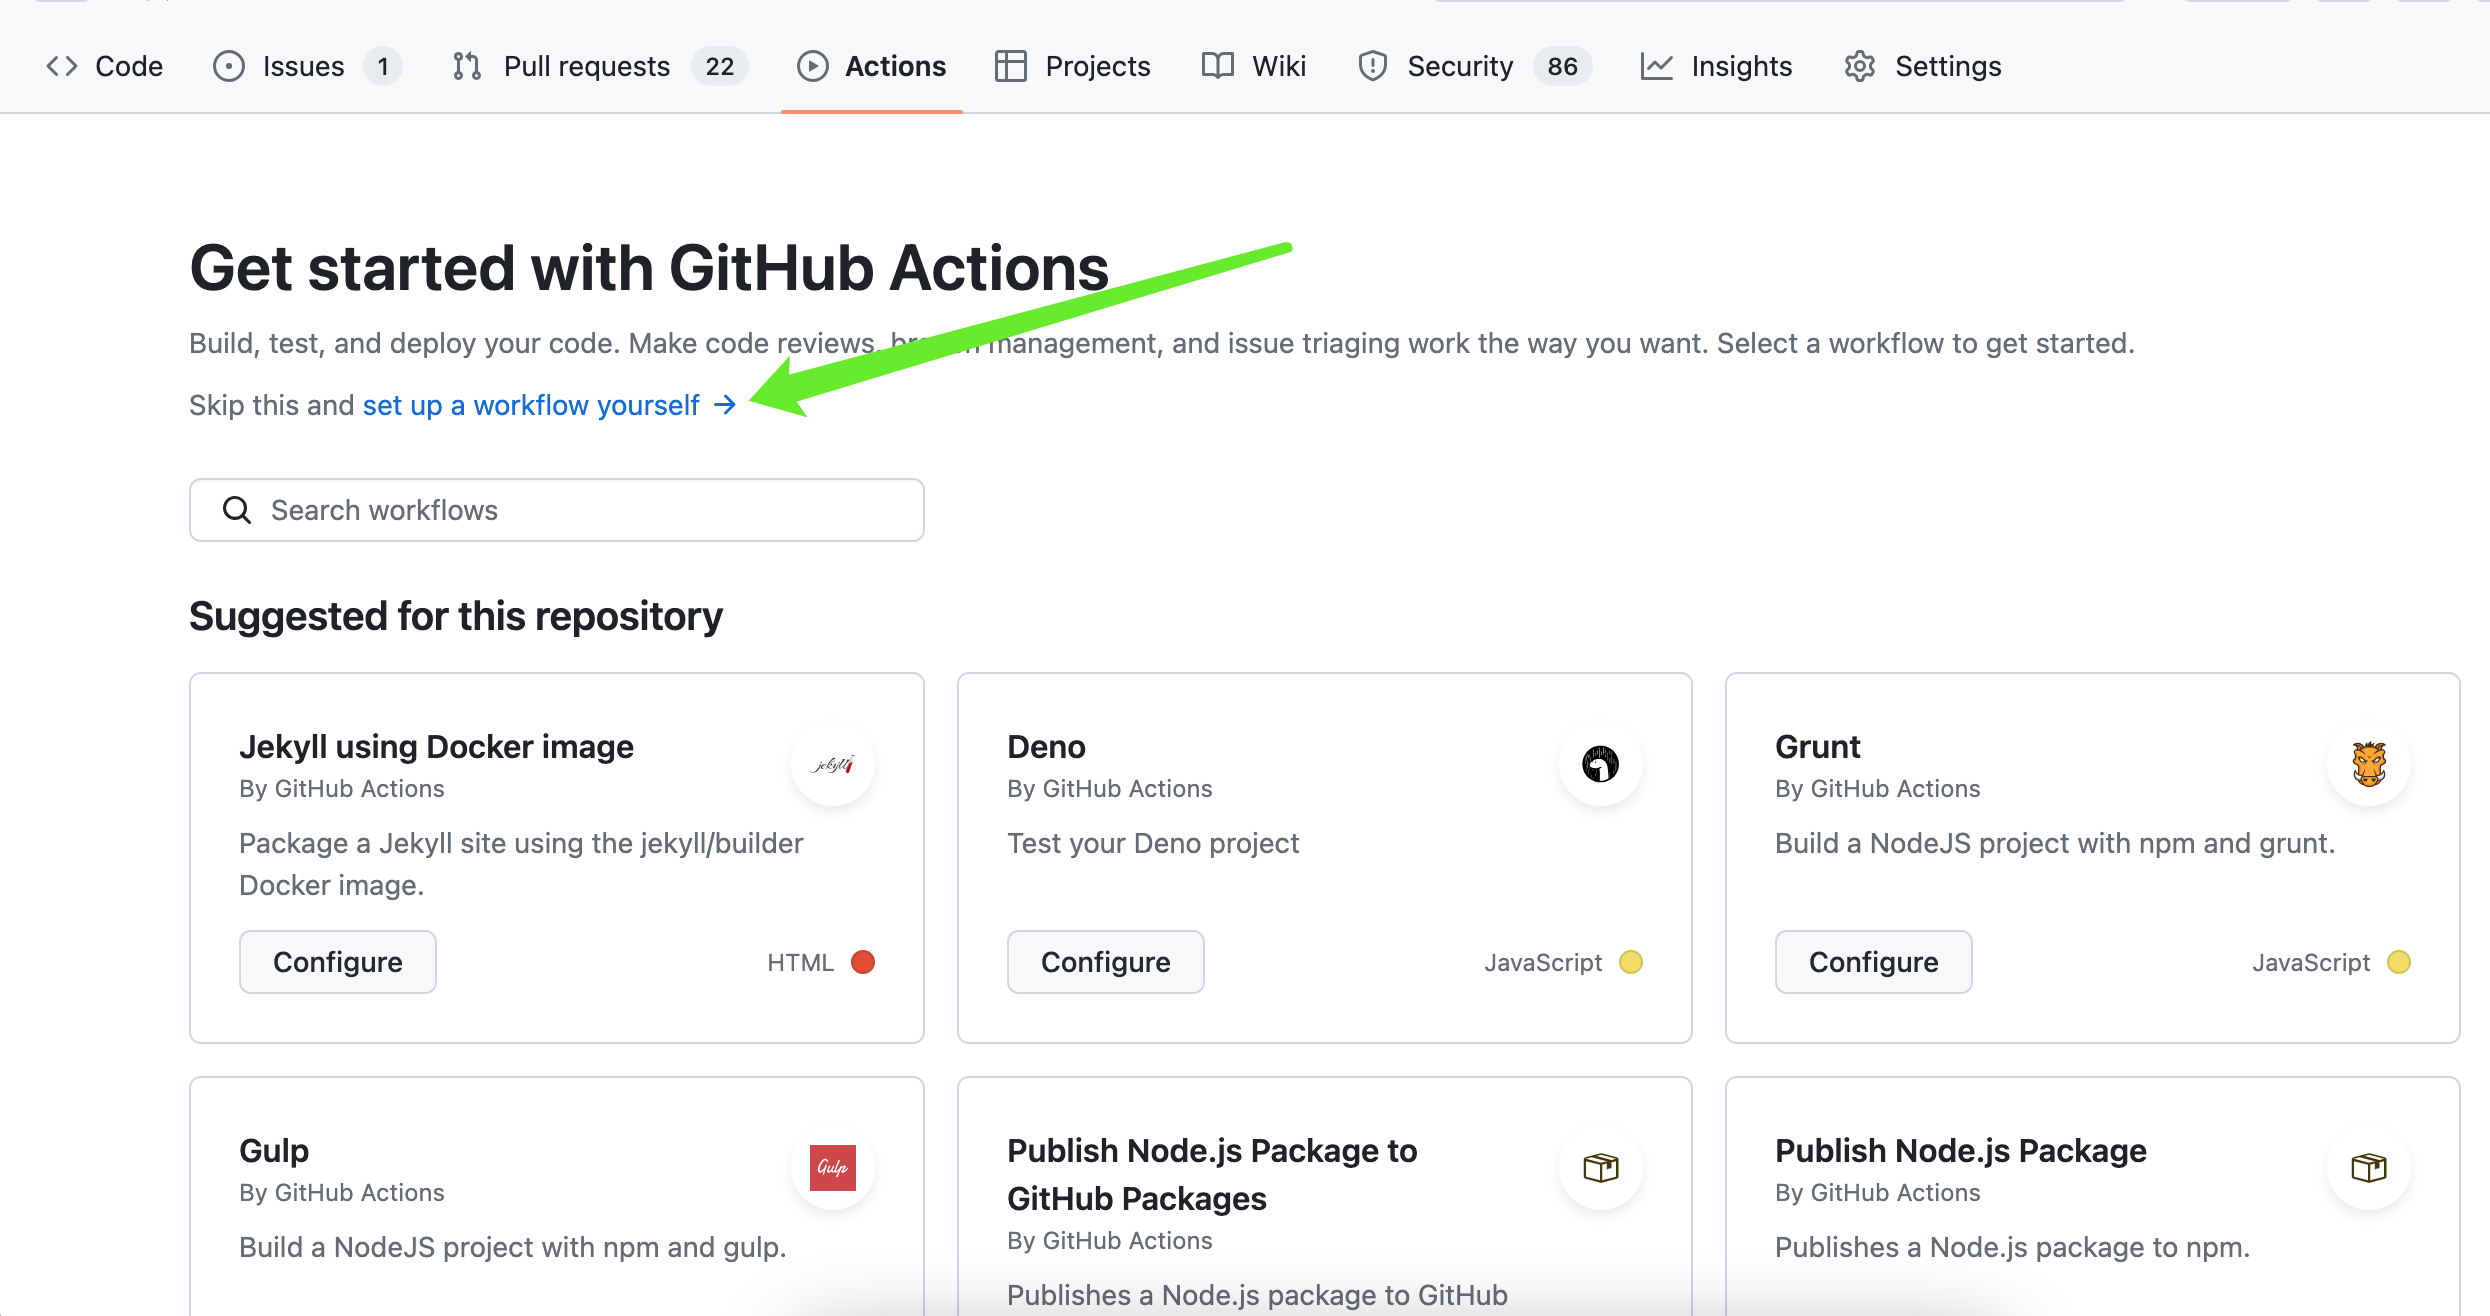Click the Deno card title

pyautogui.click(x=1046, y=747)
